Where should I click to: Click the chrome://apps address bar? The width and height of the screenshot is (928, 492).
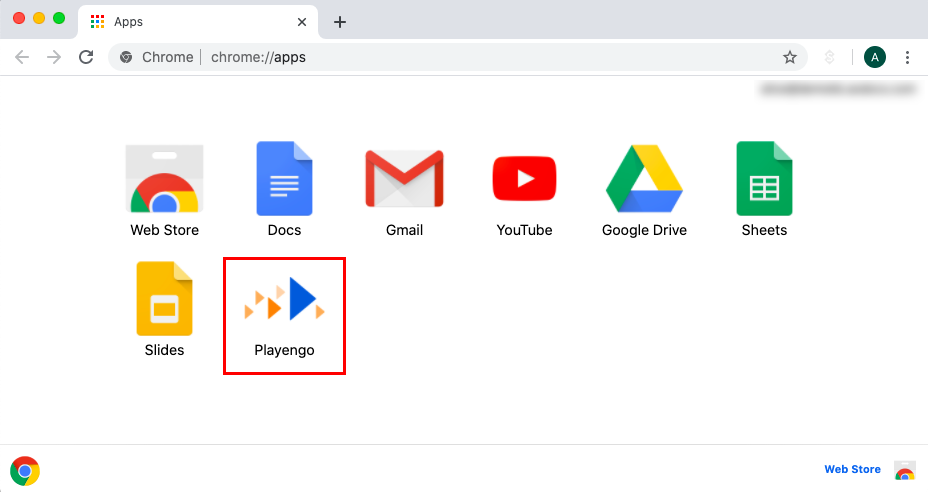[457, 57]
